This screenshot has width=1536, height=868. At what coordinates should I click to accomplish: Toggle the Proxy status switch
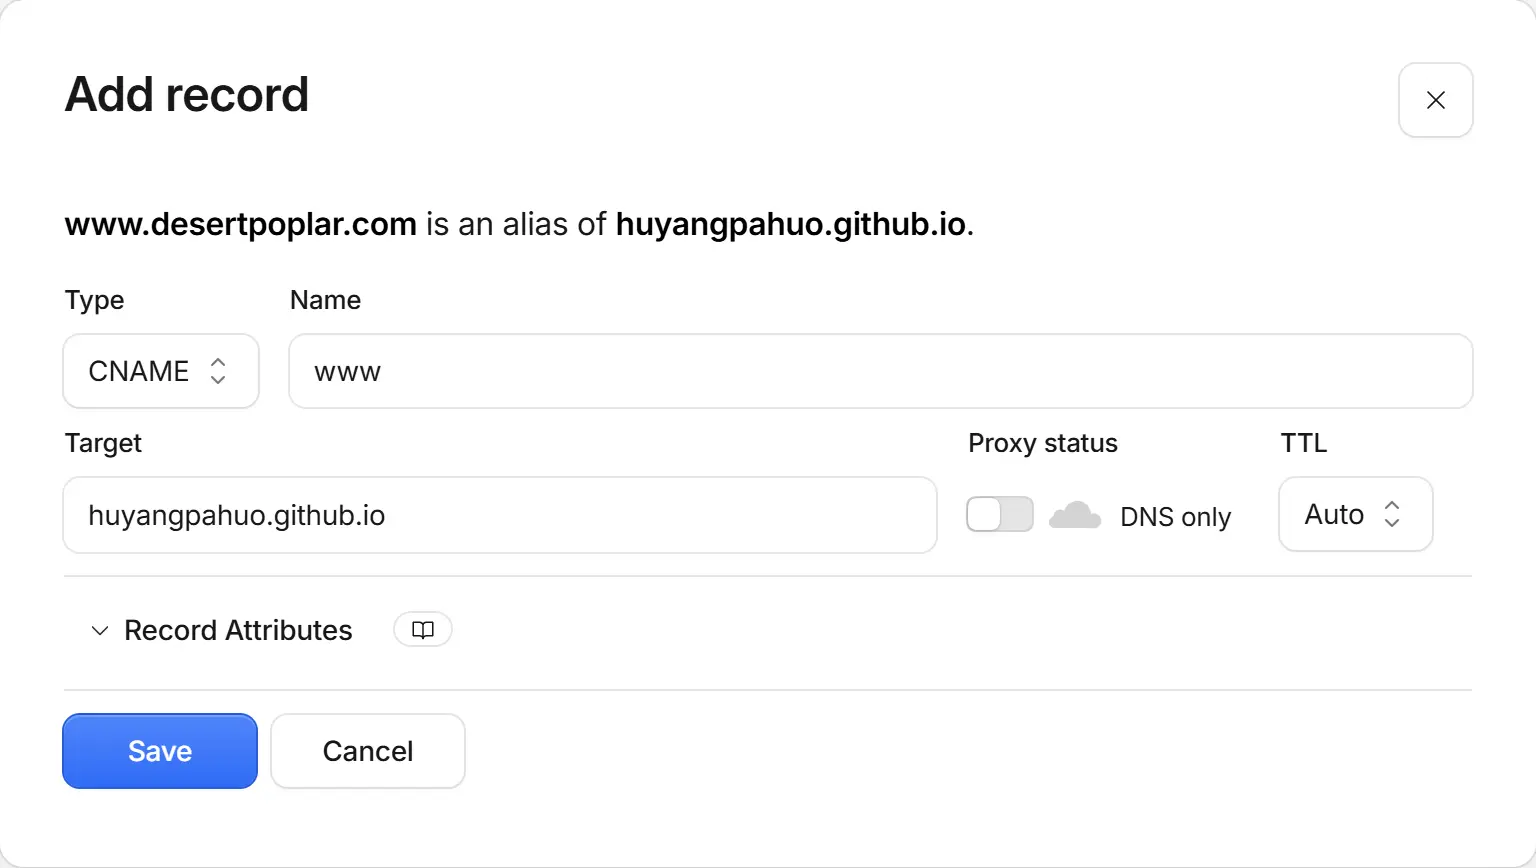coord(999,515)
